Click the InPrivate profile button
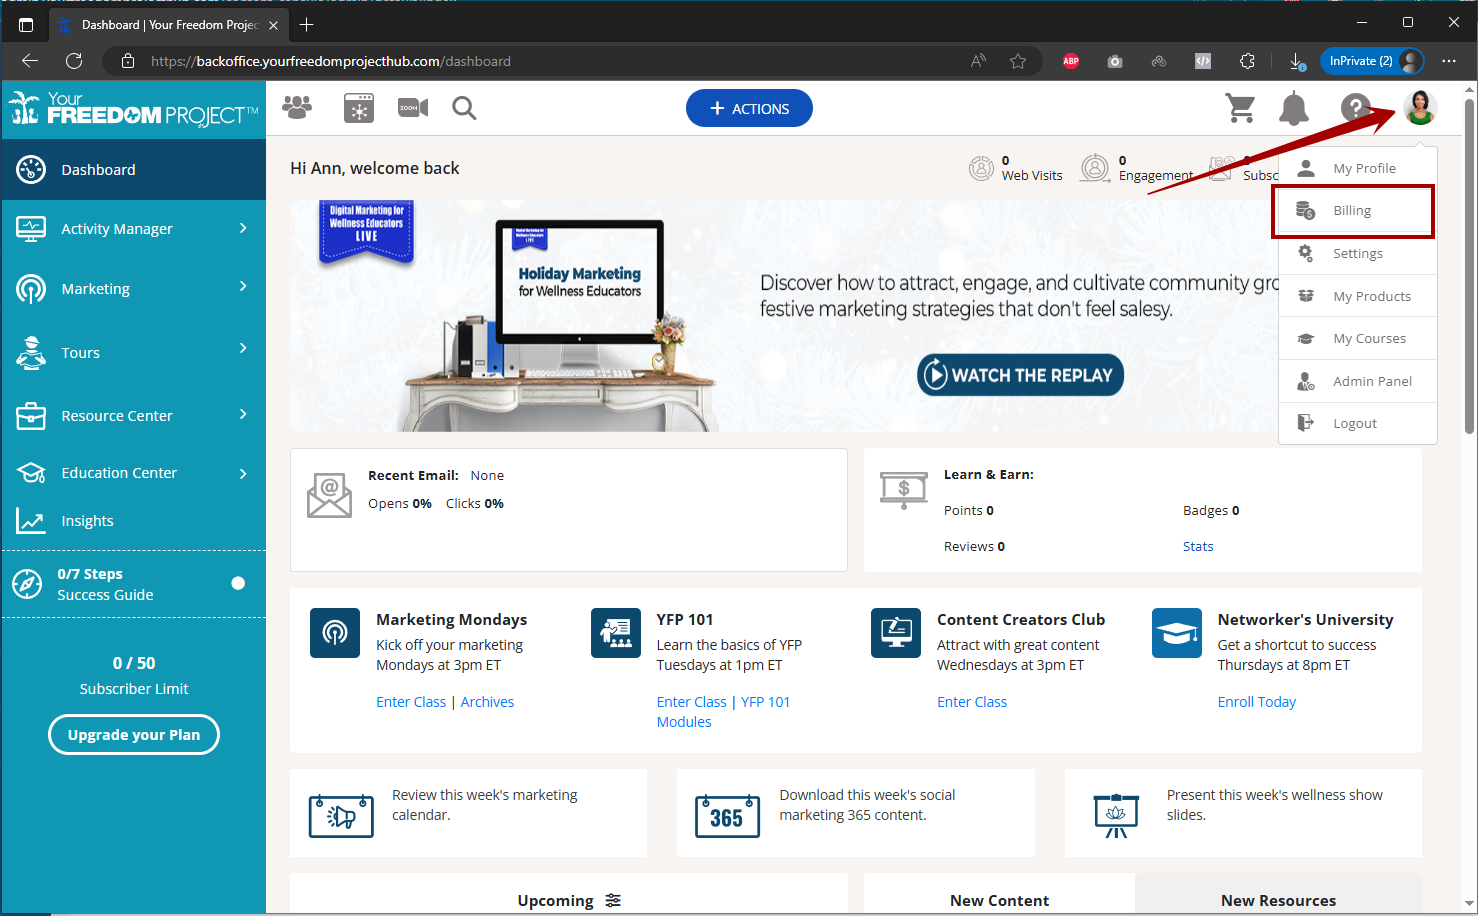The image size is (1478, 916). (x=1372, y=61)
